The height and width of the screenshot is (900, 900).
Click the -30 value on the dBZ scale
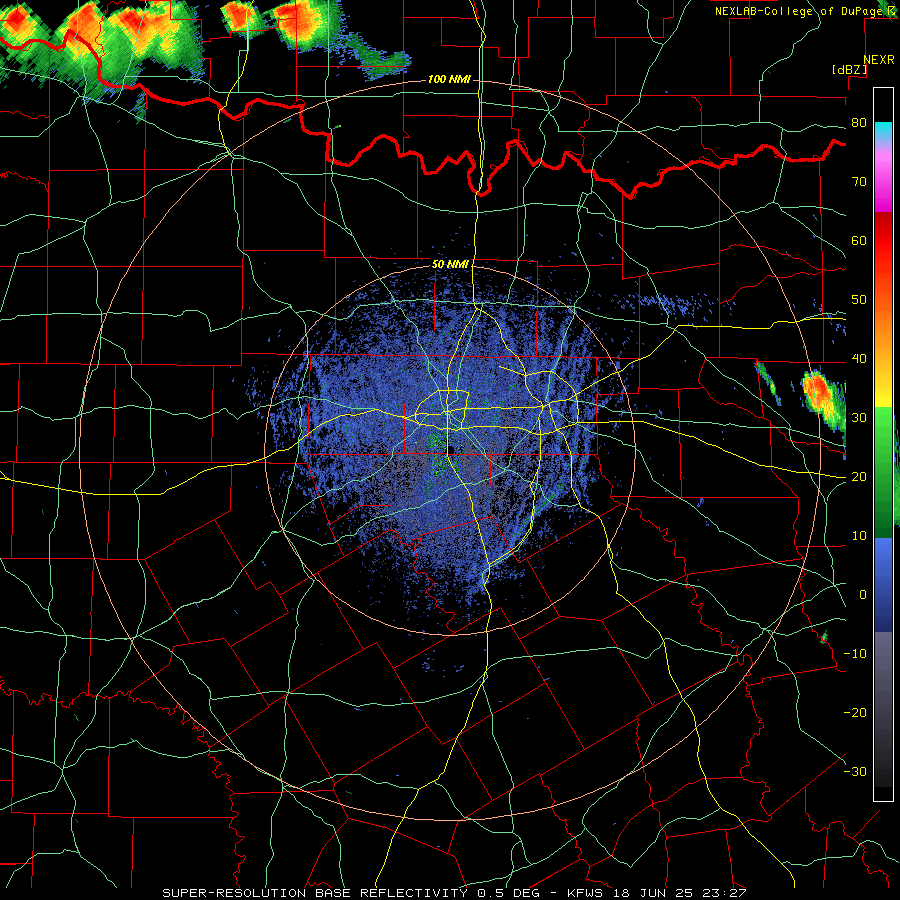855,771
